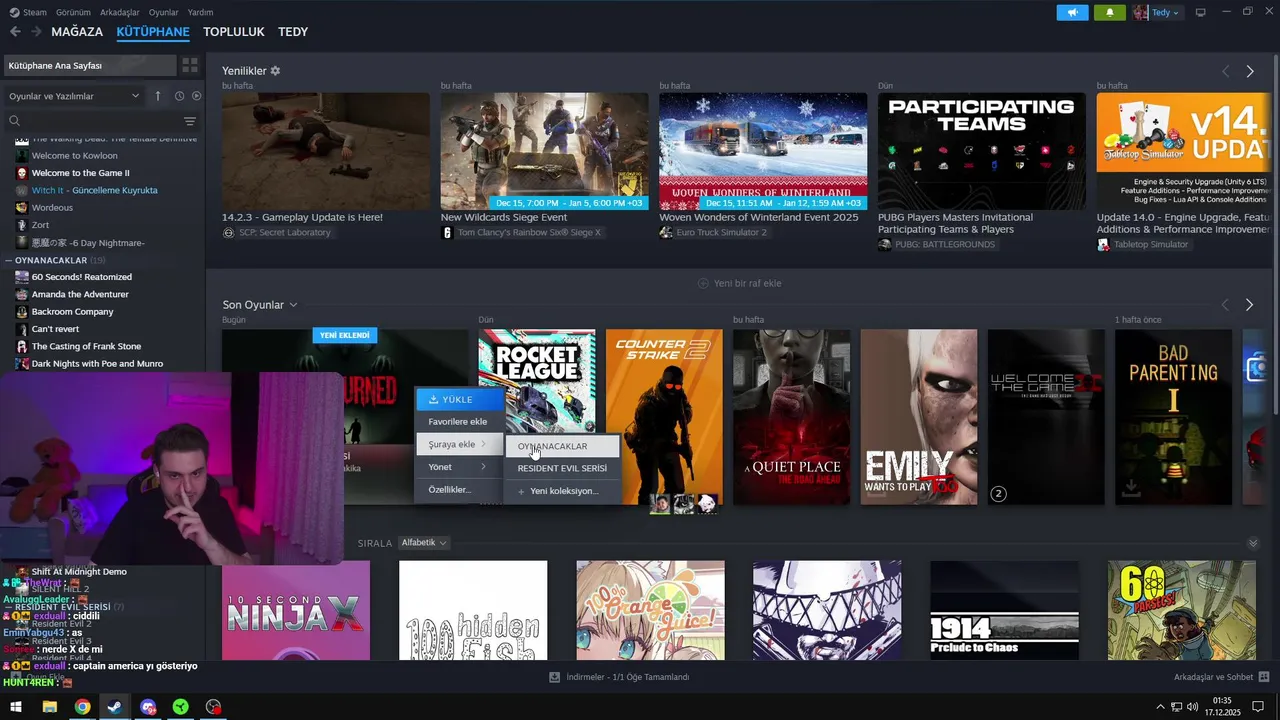Select Welcome to Kowloon in game list
The height and width of the screenshot is (720, 1280).
[x=74, y=156]
